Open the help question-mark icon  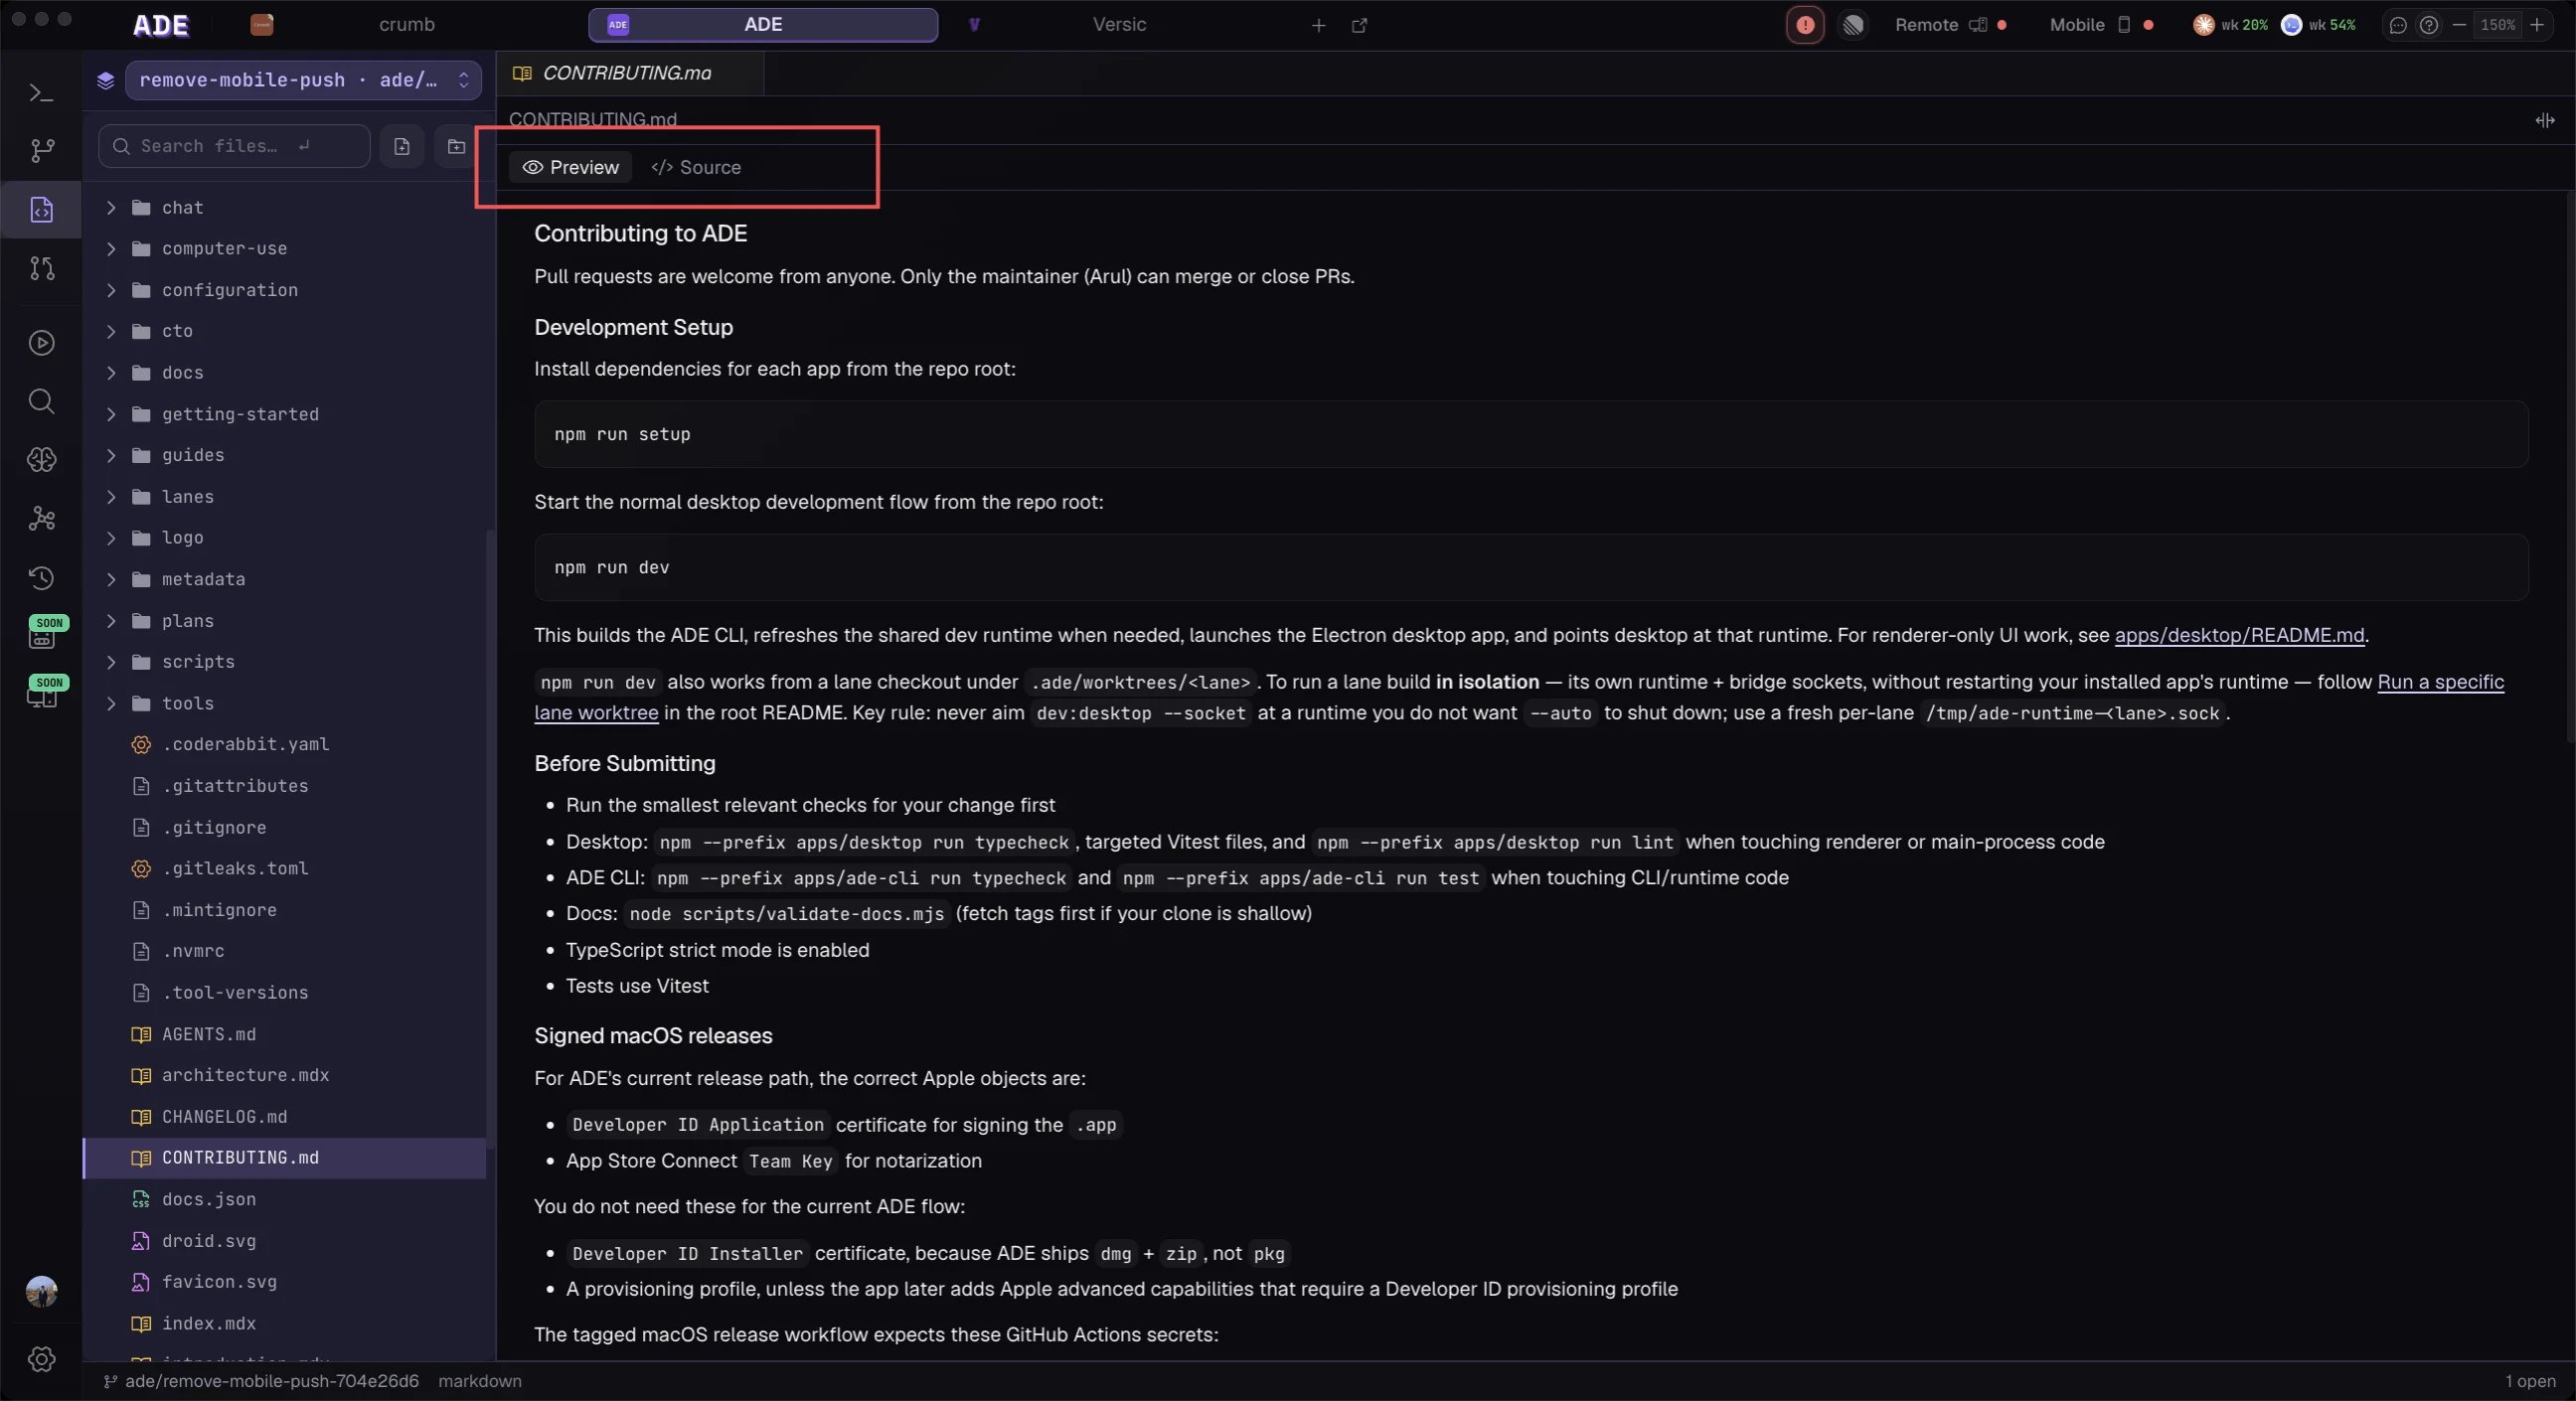[2429, 25]
